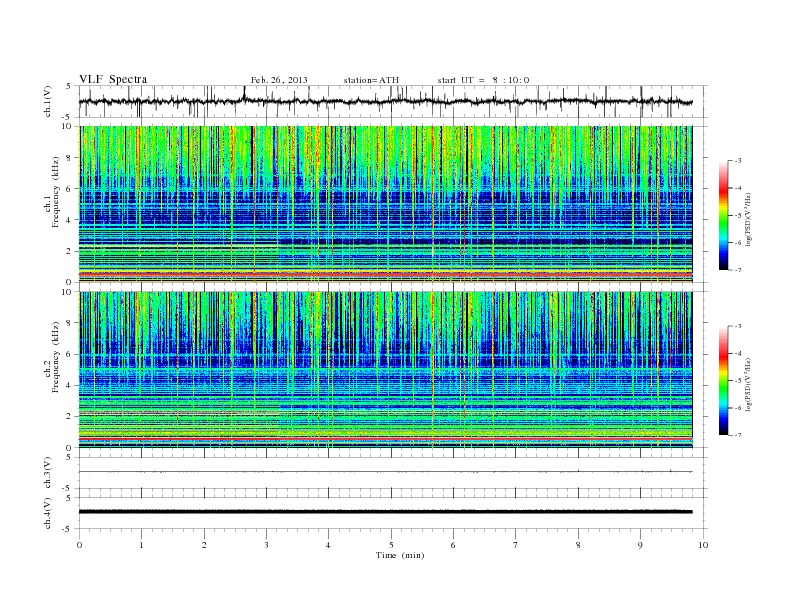Click the "2" kHz tick on ch.2 spectrogram axis
The height and width of the screenshot is (612, 792).
point(70,417)
